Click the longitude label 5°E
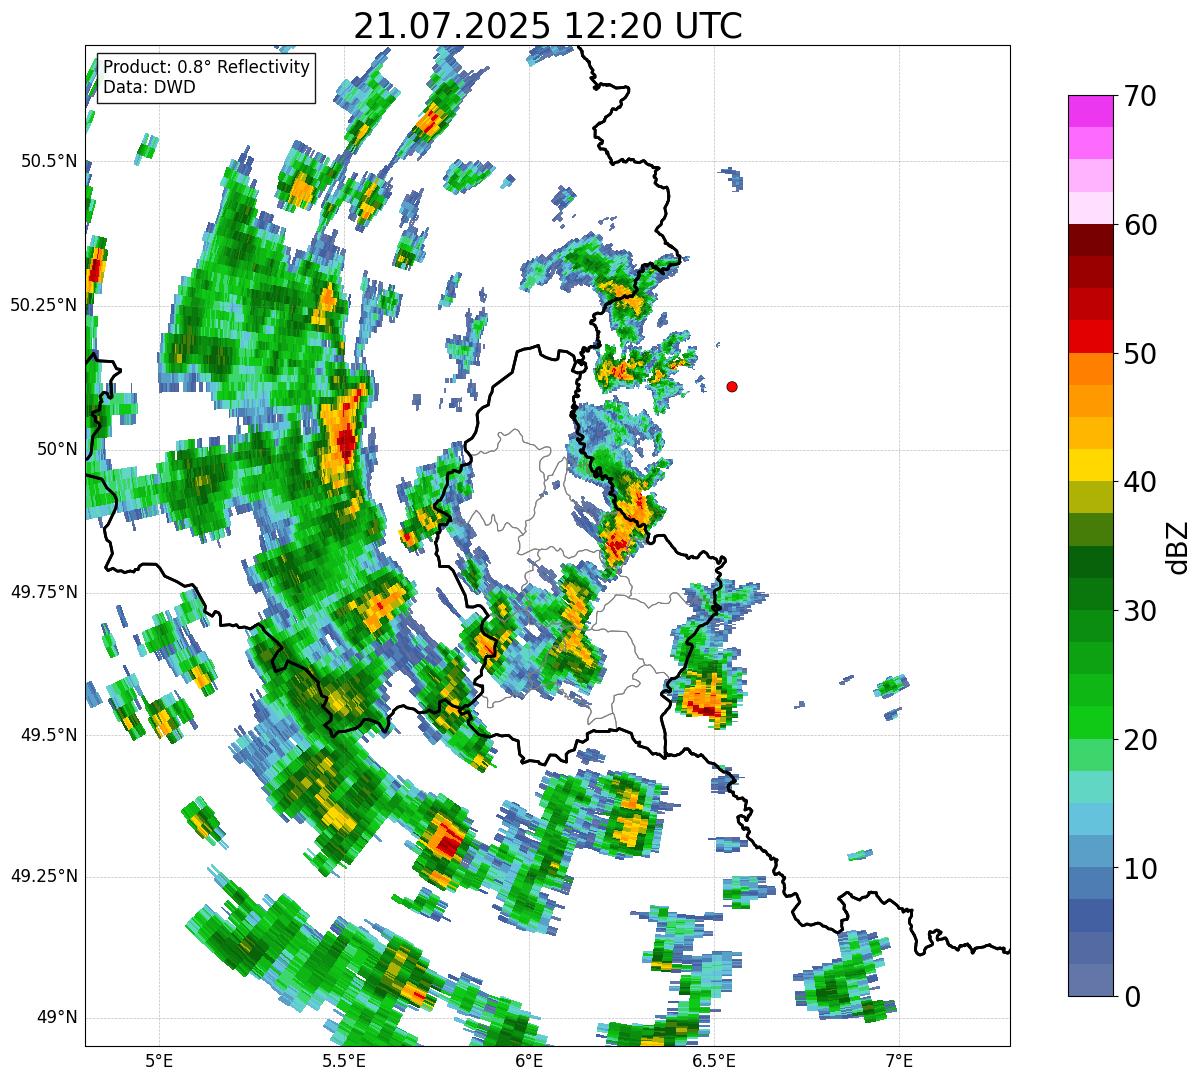The image size is (1202, 1081). [x=159, y=1060]
